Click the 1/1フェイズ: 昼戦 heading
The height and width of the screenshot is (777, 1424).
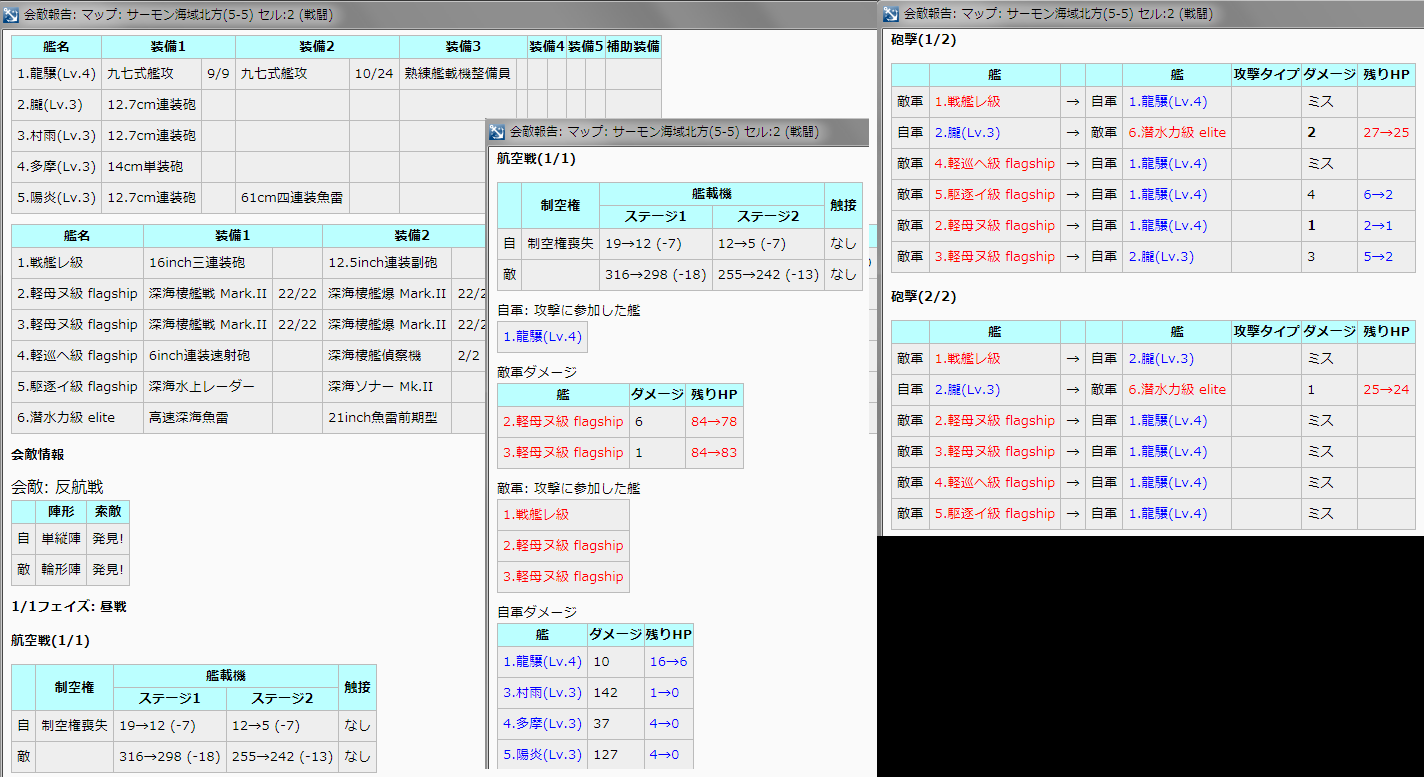pos(69,606)
